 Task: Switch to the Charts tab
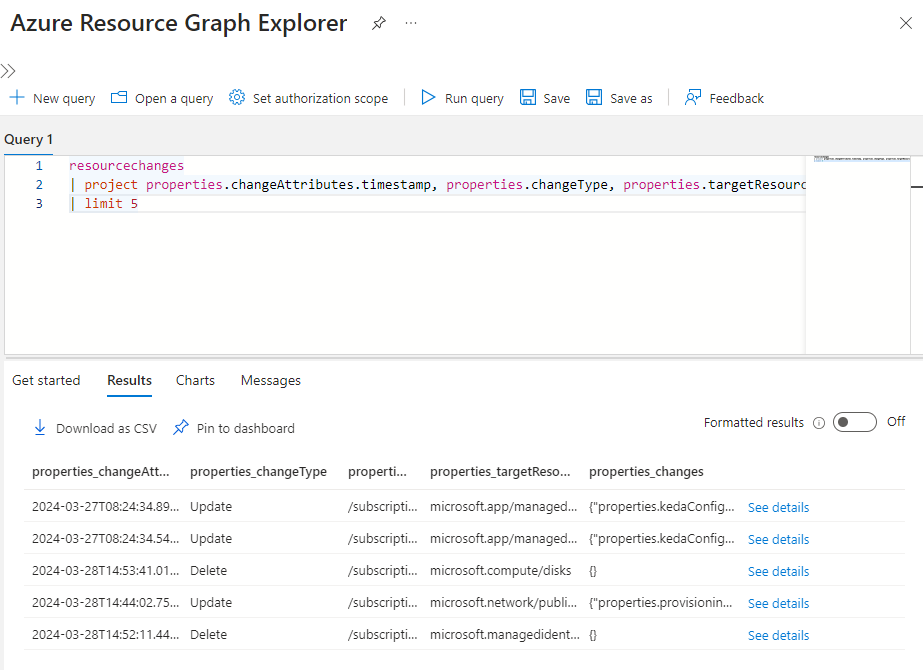(x=195, y=380)
